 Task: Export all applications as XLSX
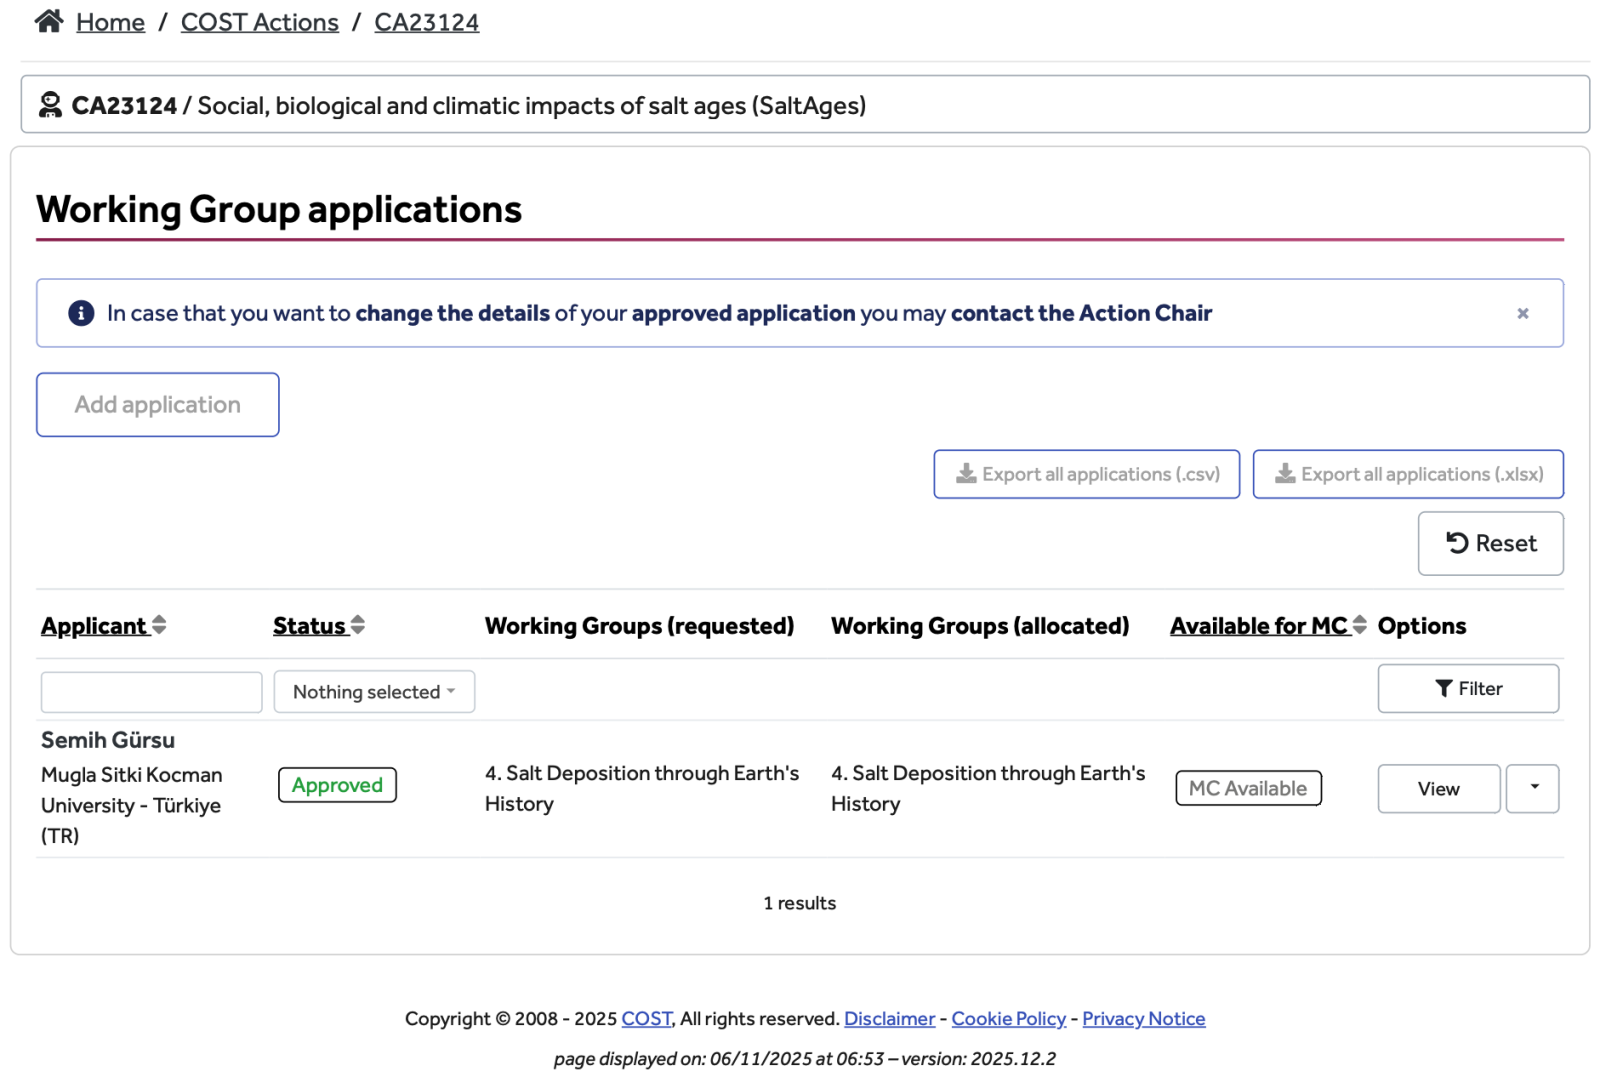click(1407, 474)
